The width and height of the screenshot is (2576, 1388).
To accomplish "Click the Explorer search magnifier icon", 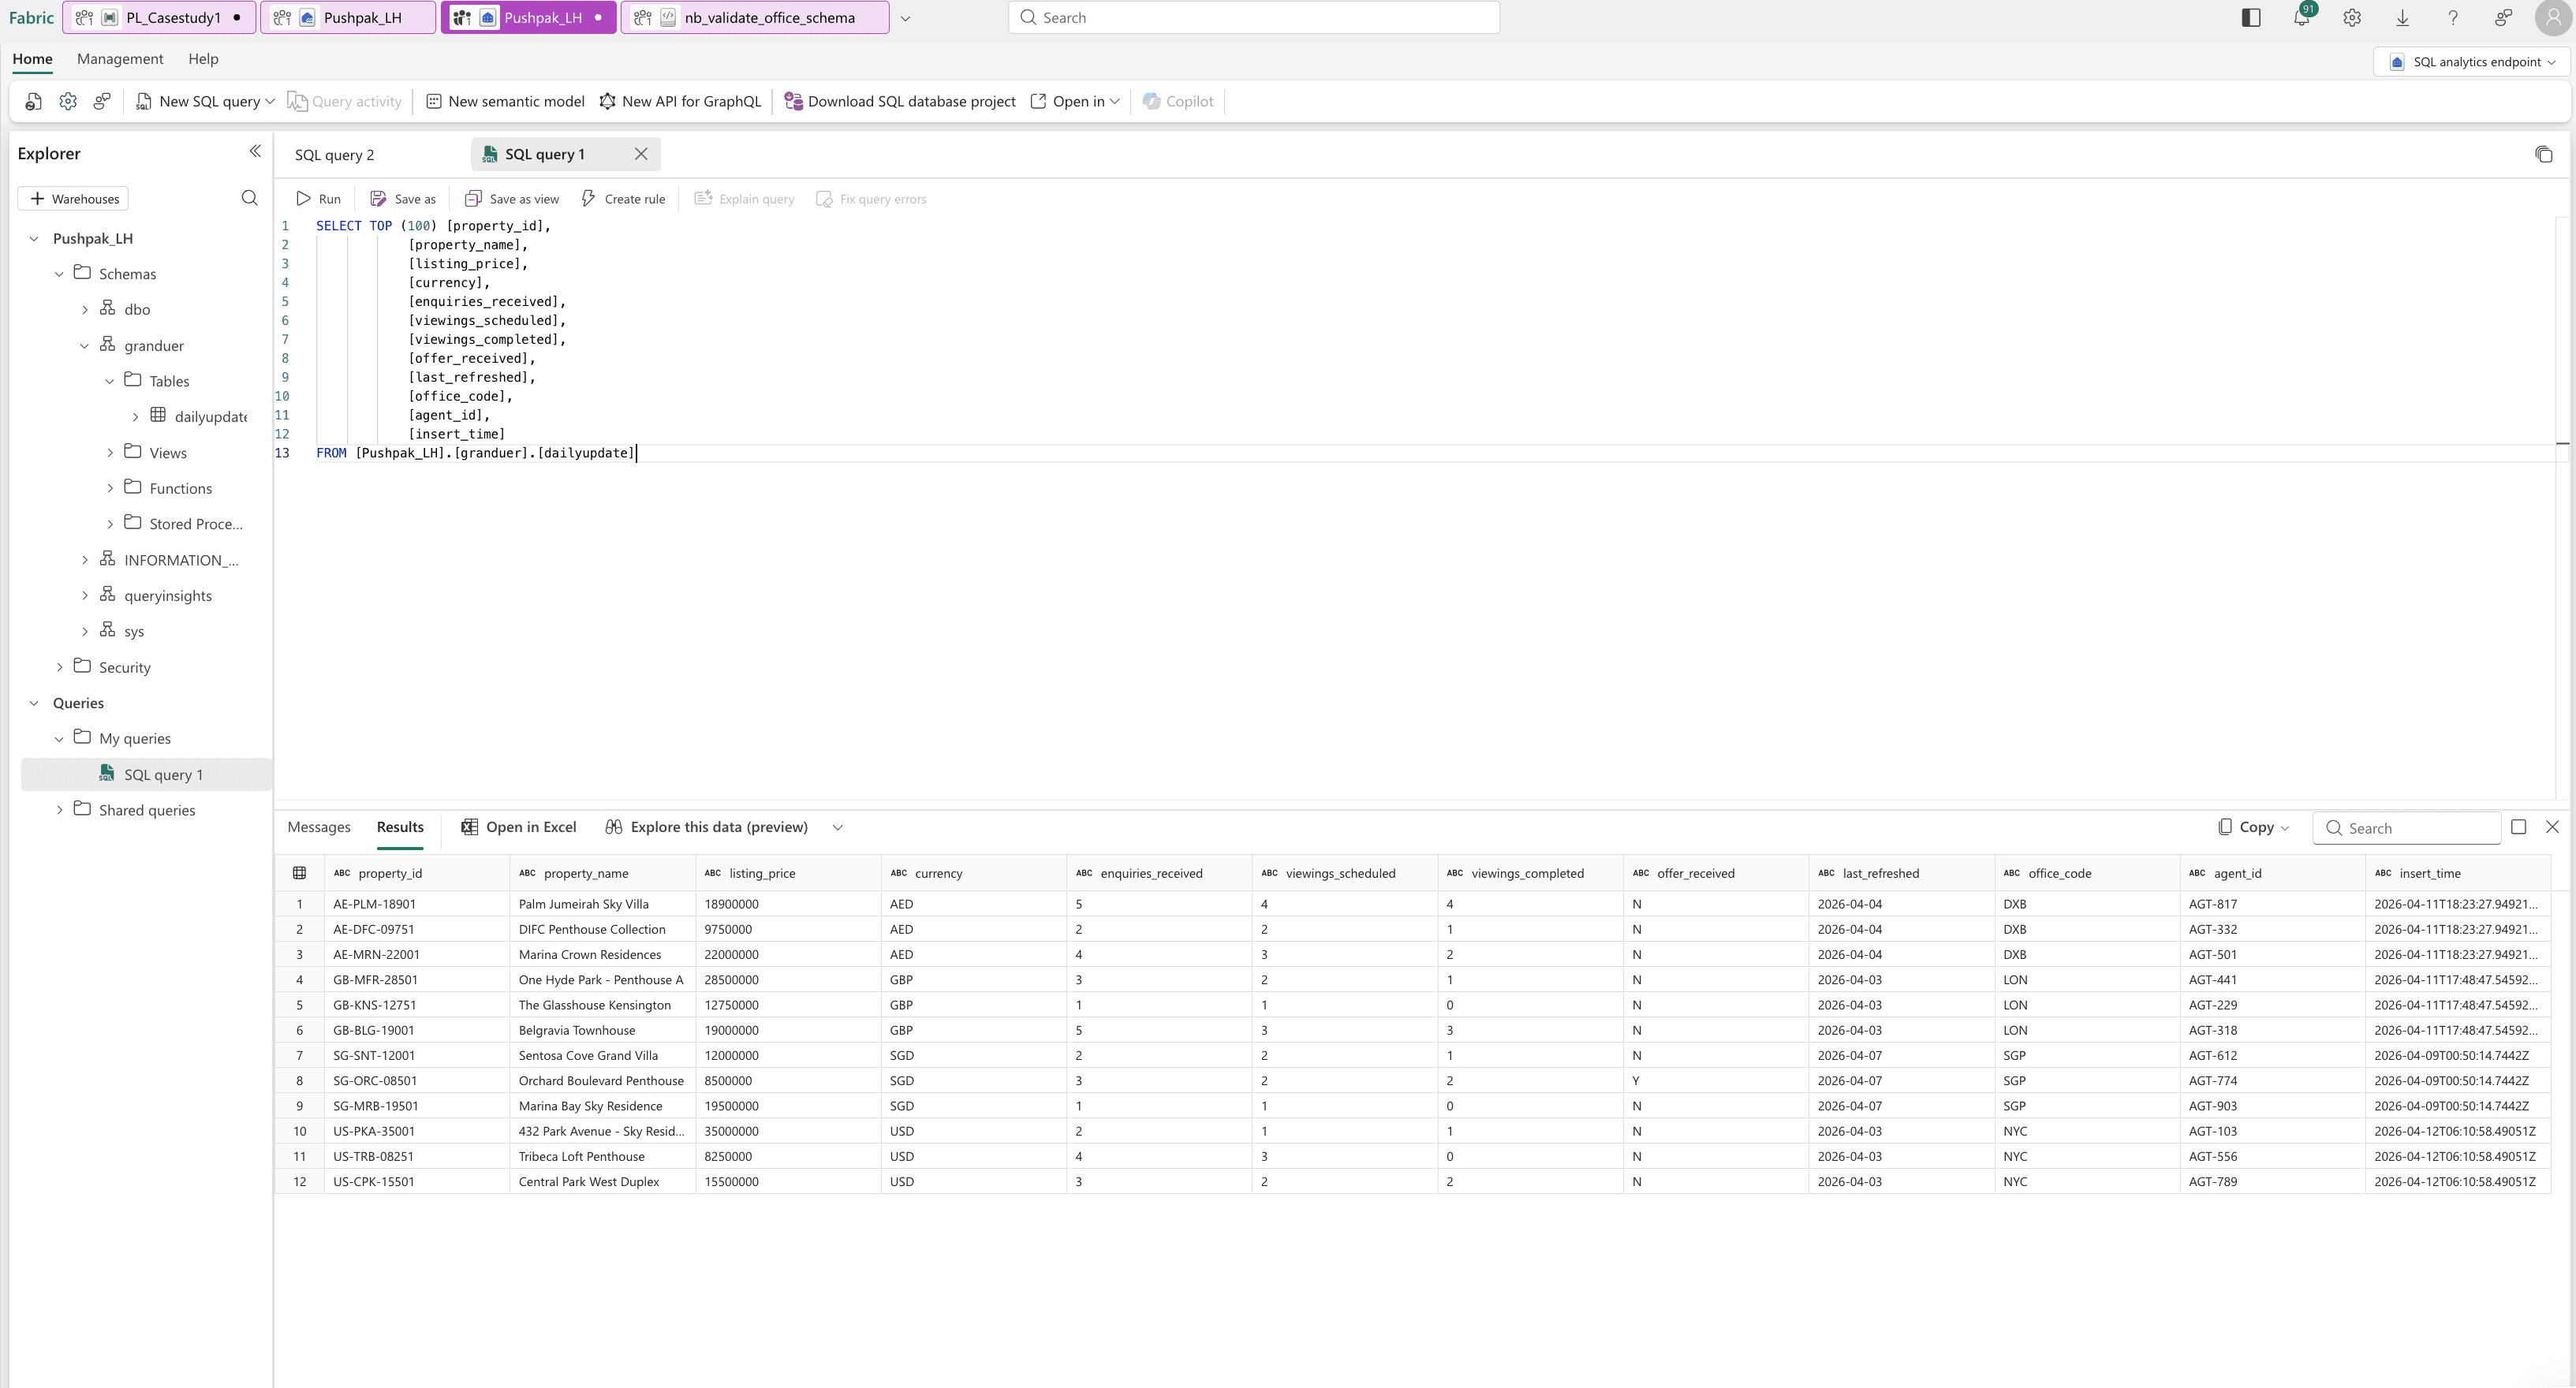I will (249, 198).
